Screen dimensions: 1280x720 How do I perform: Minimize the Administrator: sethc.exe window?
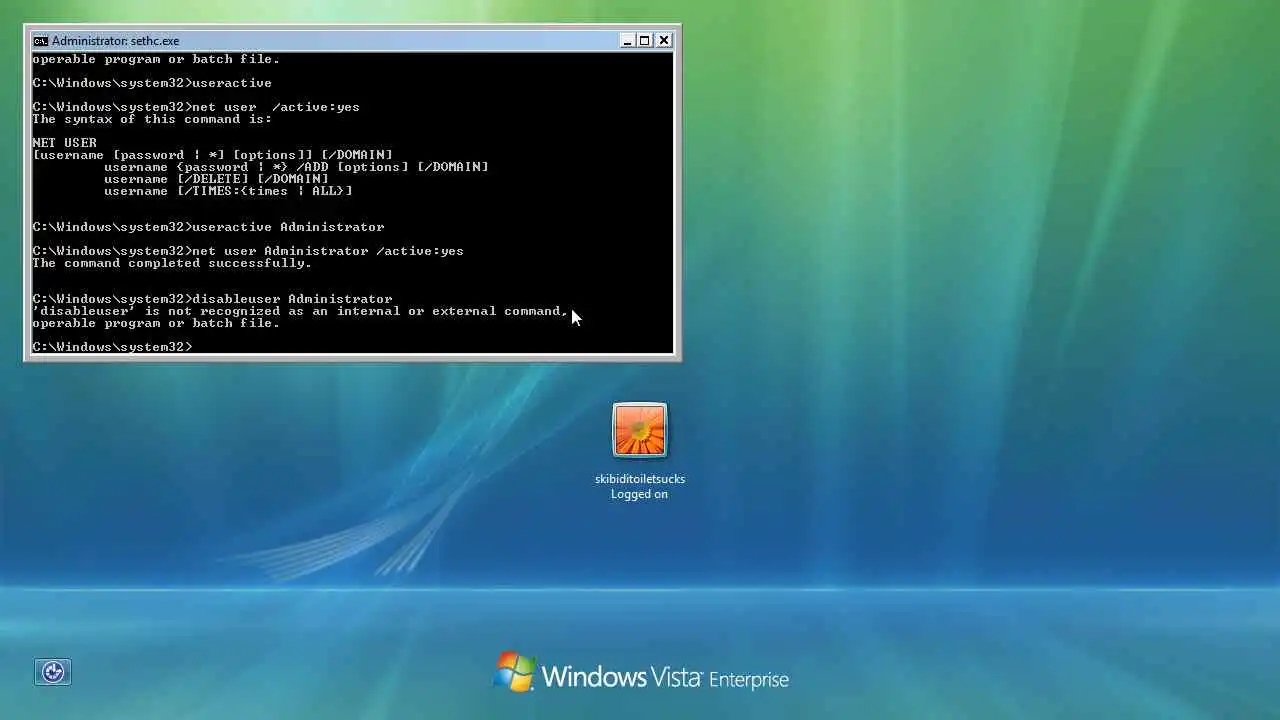click(627, 41)
